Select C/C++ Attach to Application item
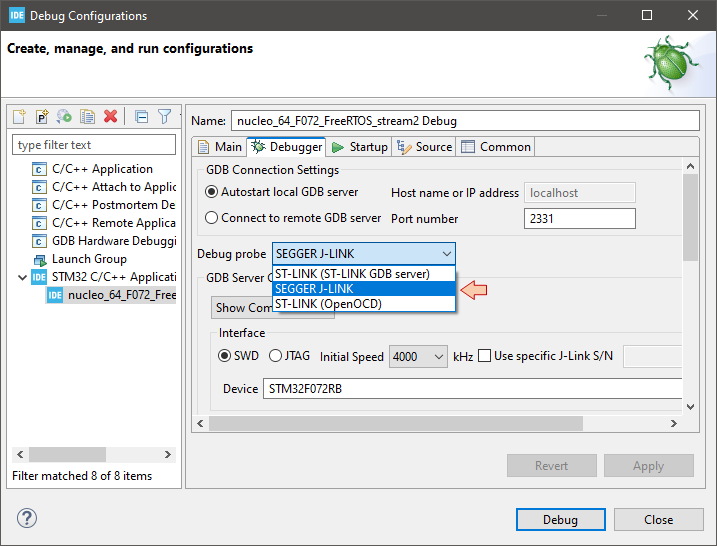This screenshot has width=717, height=546. click(104, 187)
